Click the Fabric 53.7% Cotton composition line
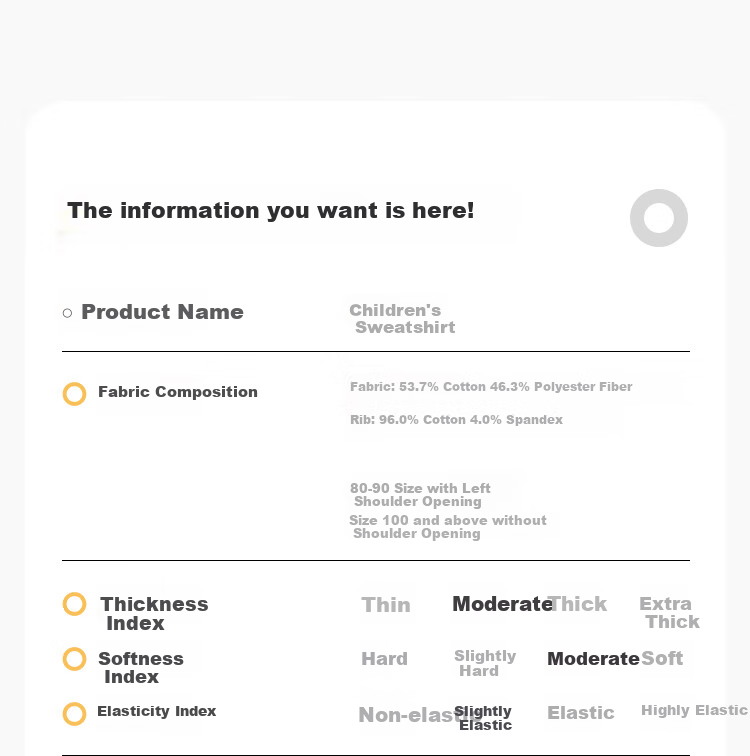Screen dimensions: 750x756 [x=491, y=387]
